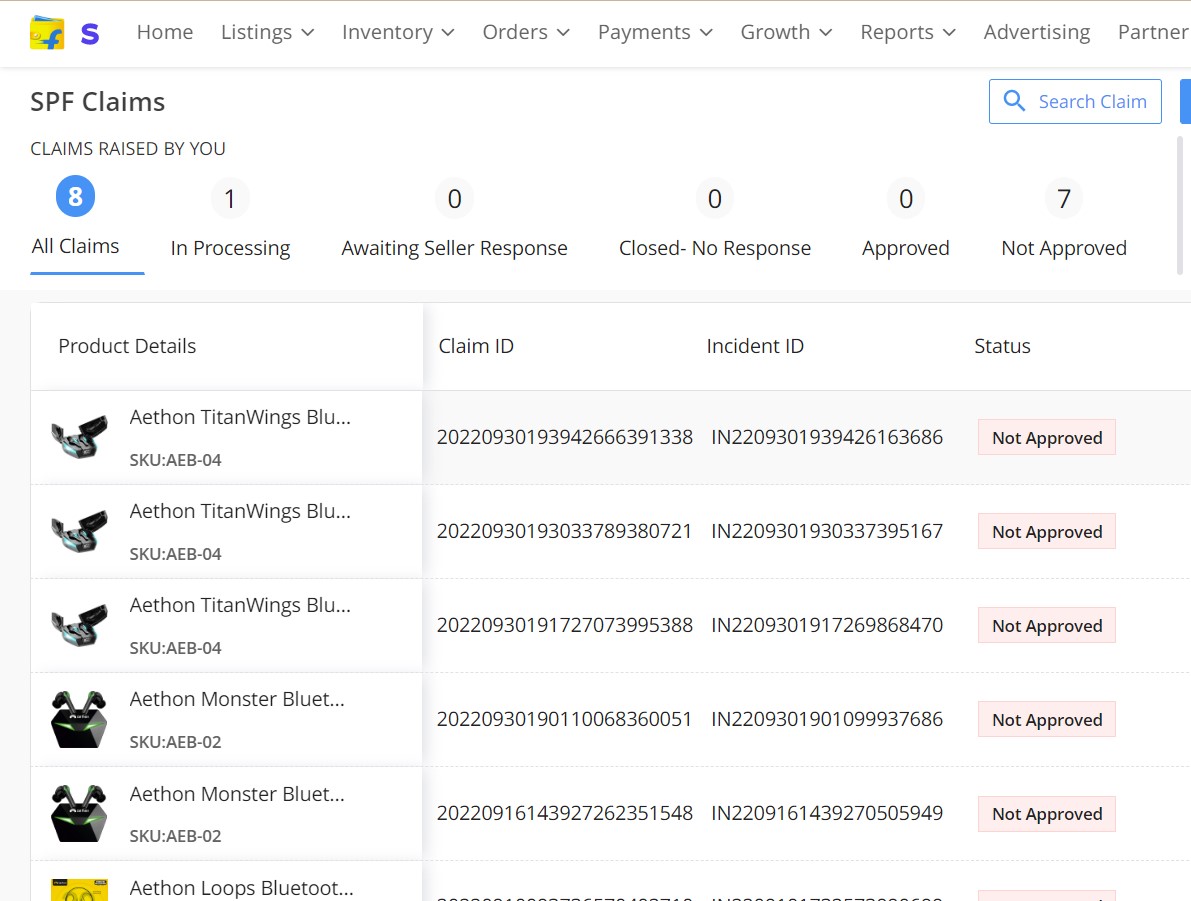The height and width of the screenshot is (901, 1191).
Task: Click the count 1 above In Processing
Action: point(230,198)
